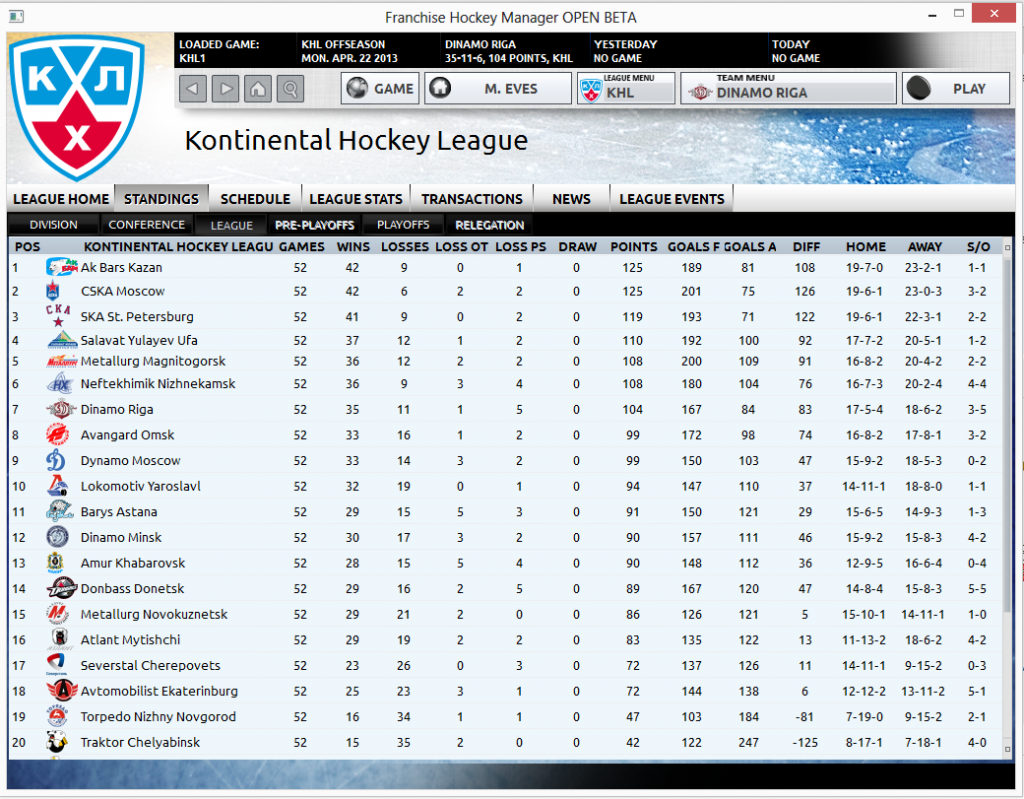Click the Metallurg Magnitogorsk logo
The height and width of the screenshot is (799, 1024).
[62, 361]
